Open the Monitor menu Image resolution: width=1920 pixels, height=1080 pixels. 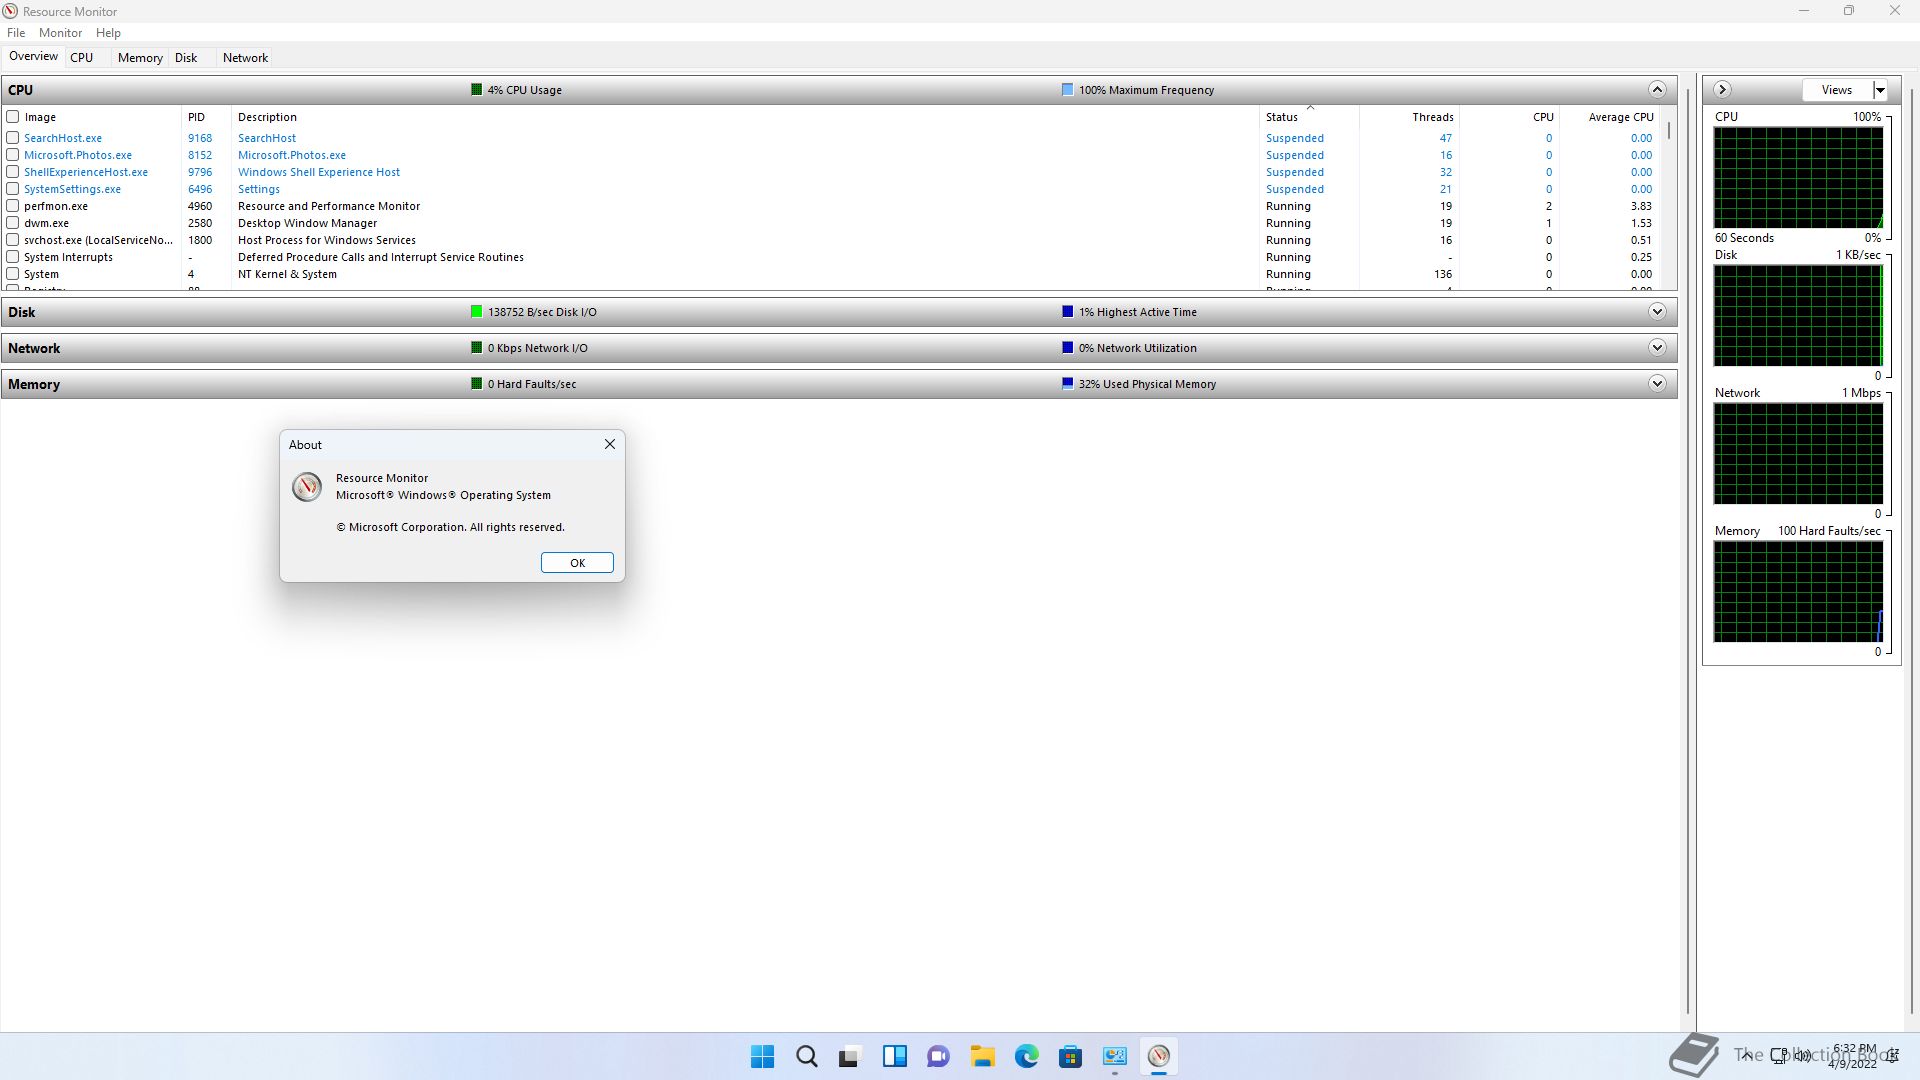(60, 33)
